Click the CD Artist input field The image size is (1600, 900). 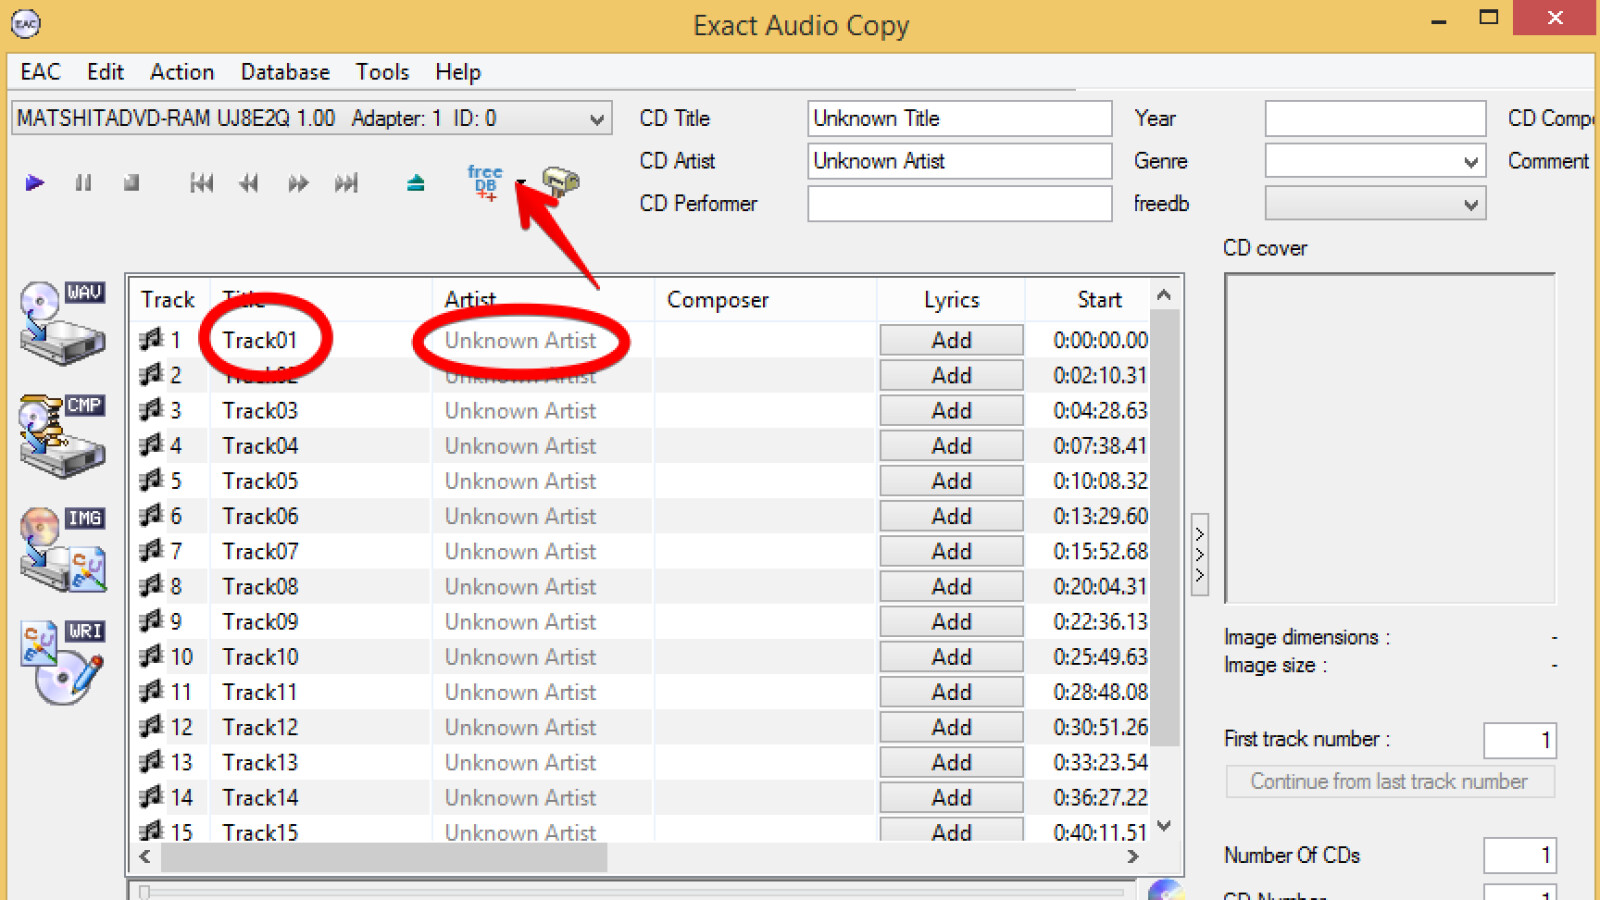(x=959, y=161)
